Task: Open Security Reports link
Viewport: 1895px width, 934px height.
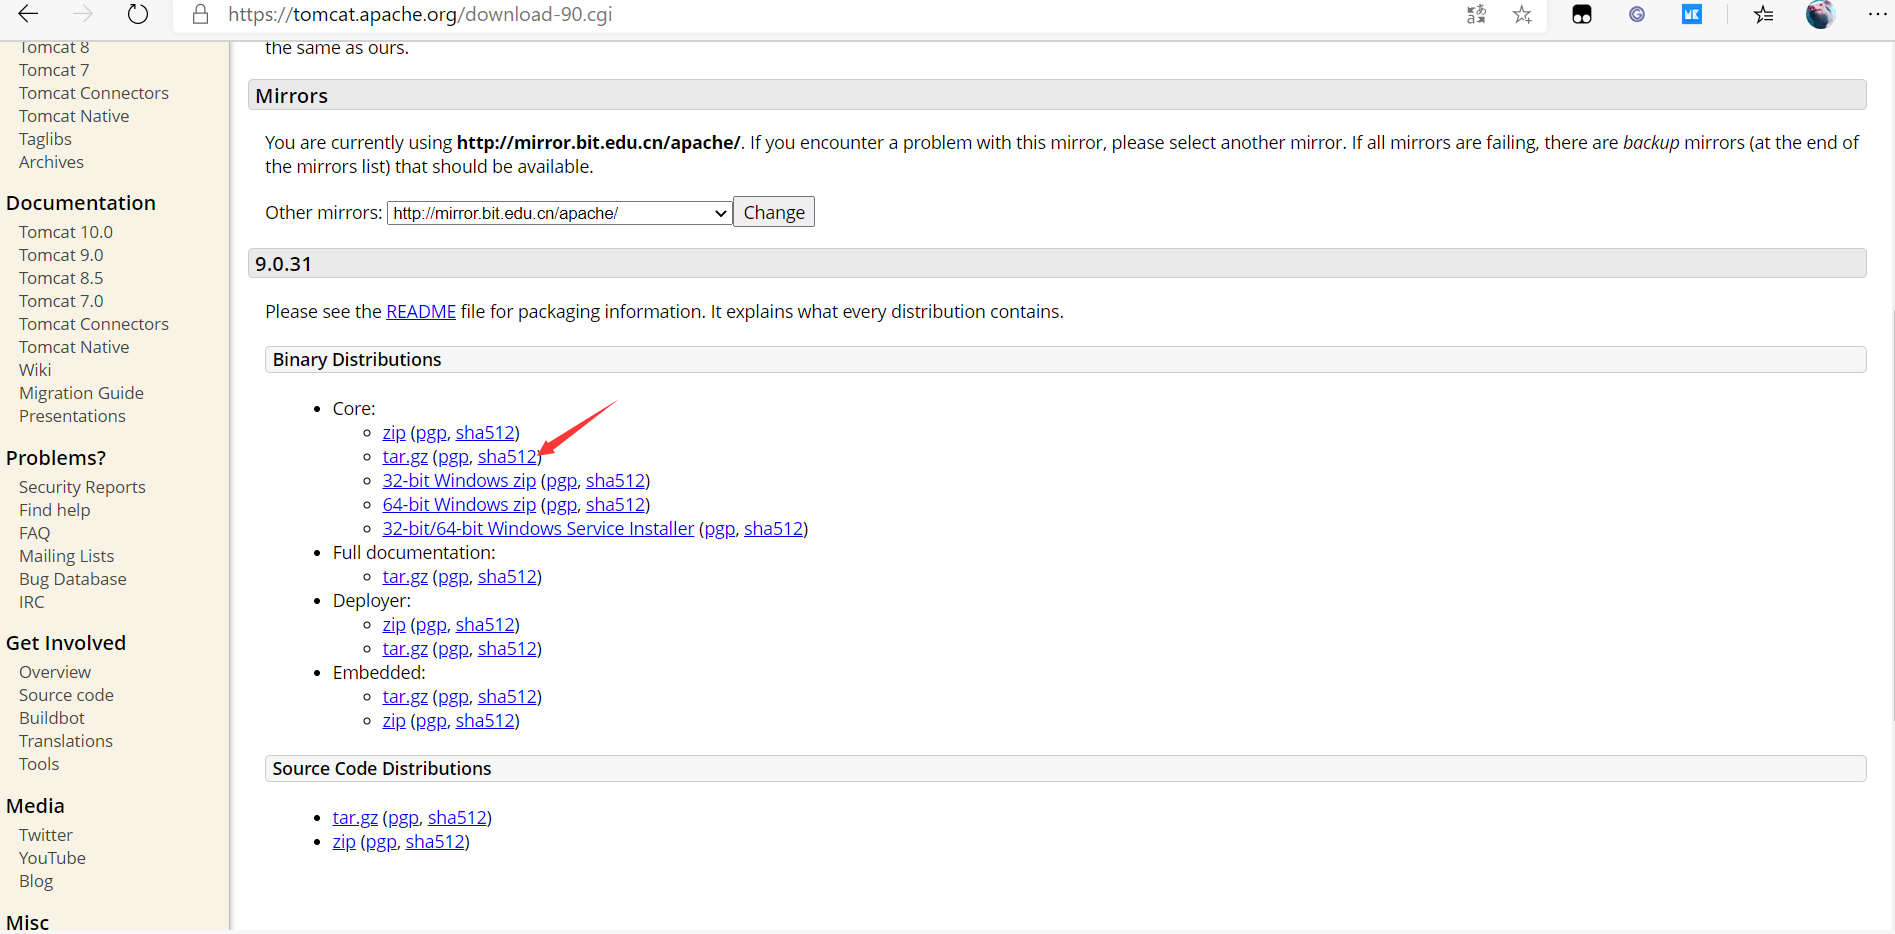Action: [82, 487]
